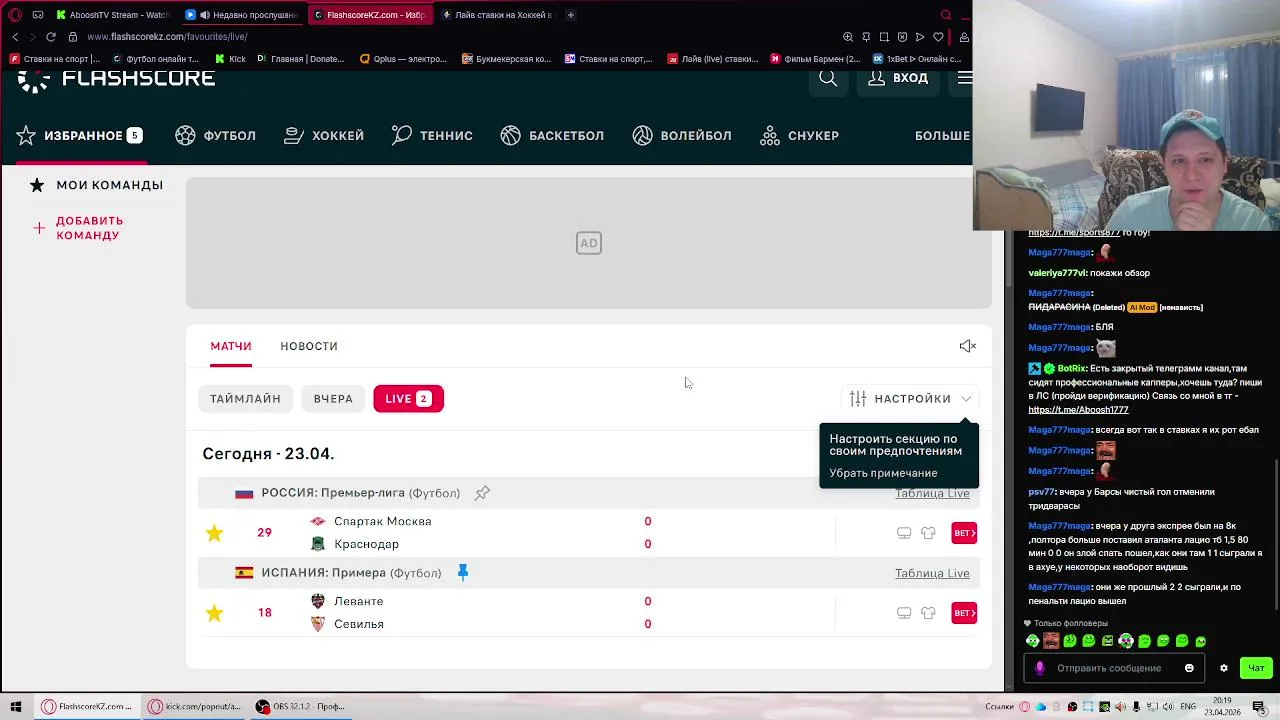Screen dimensions: 1280x720
Task: Open the ТЕННИС sport section
Action: (x=432, y=136)
